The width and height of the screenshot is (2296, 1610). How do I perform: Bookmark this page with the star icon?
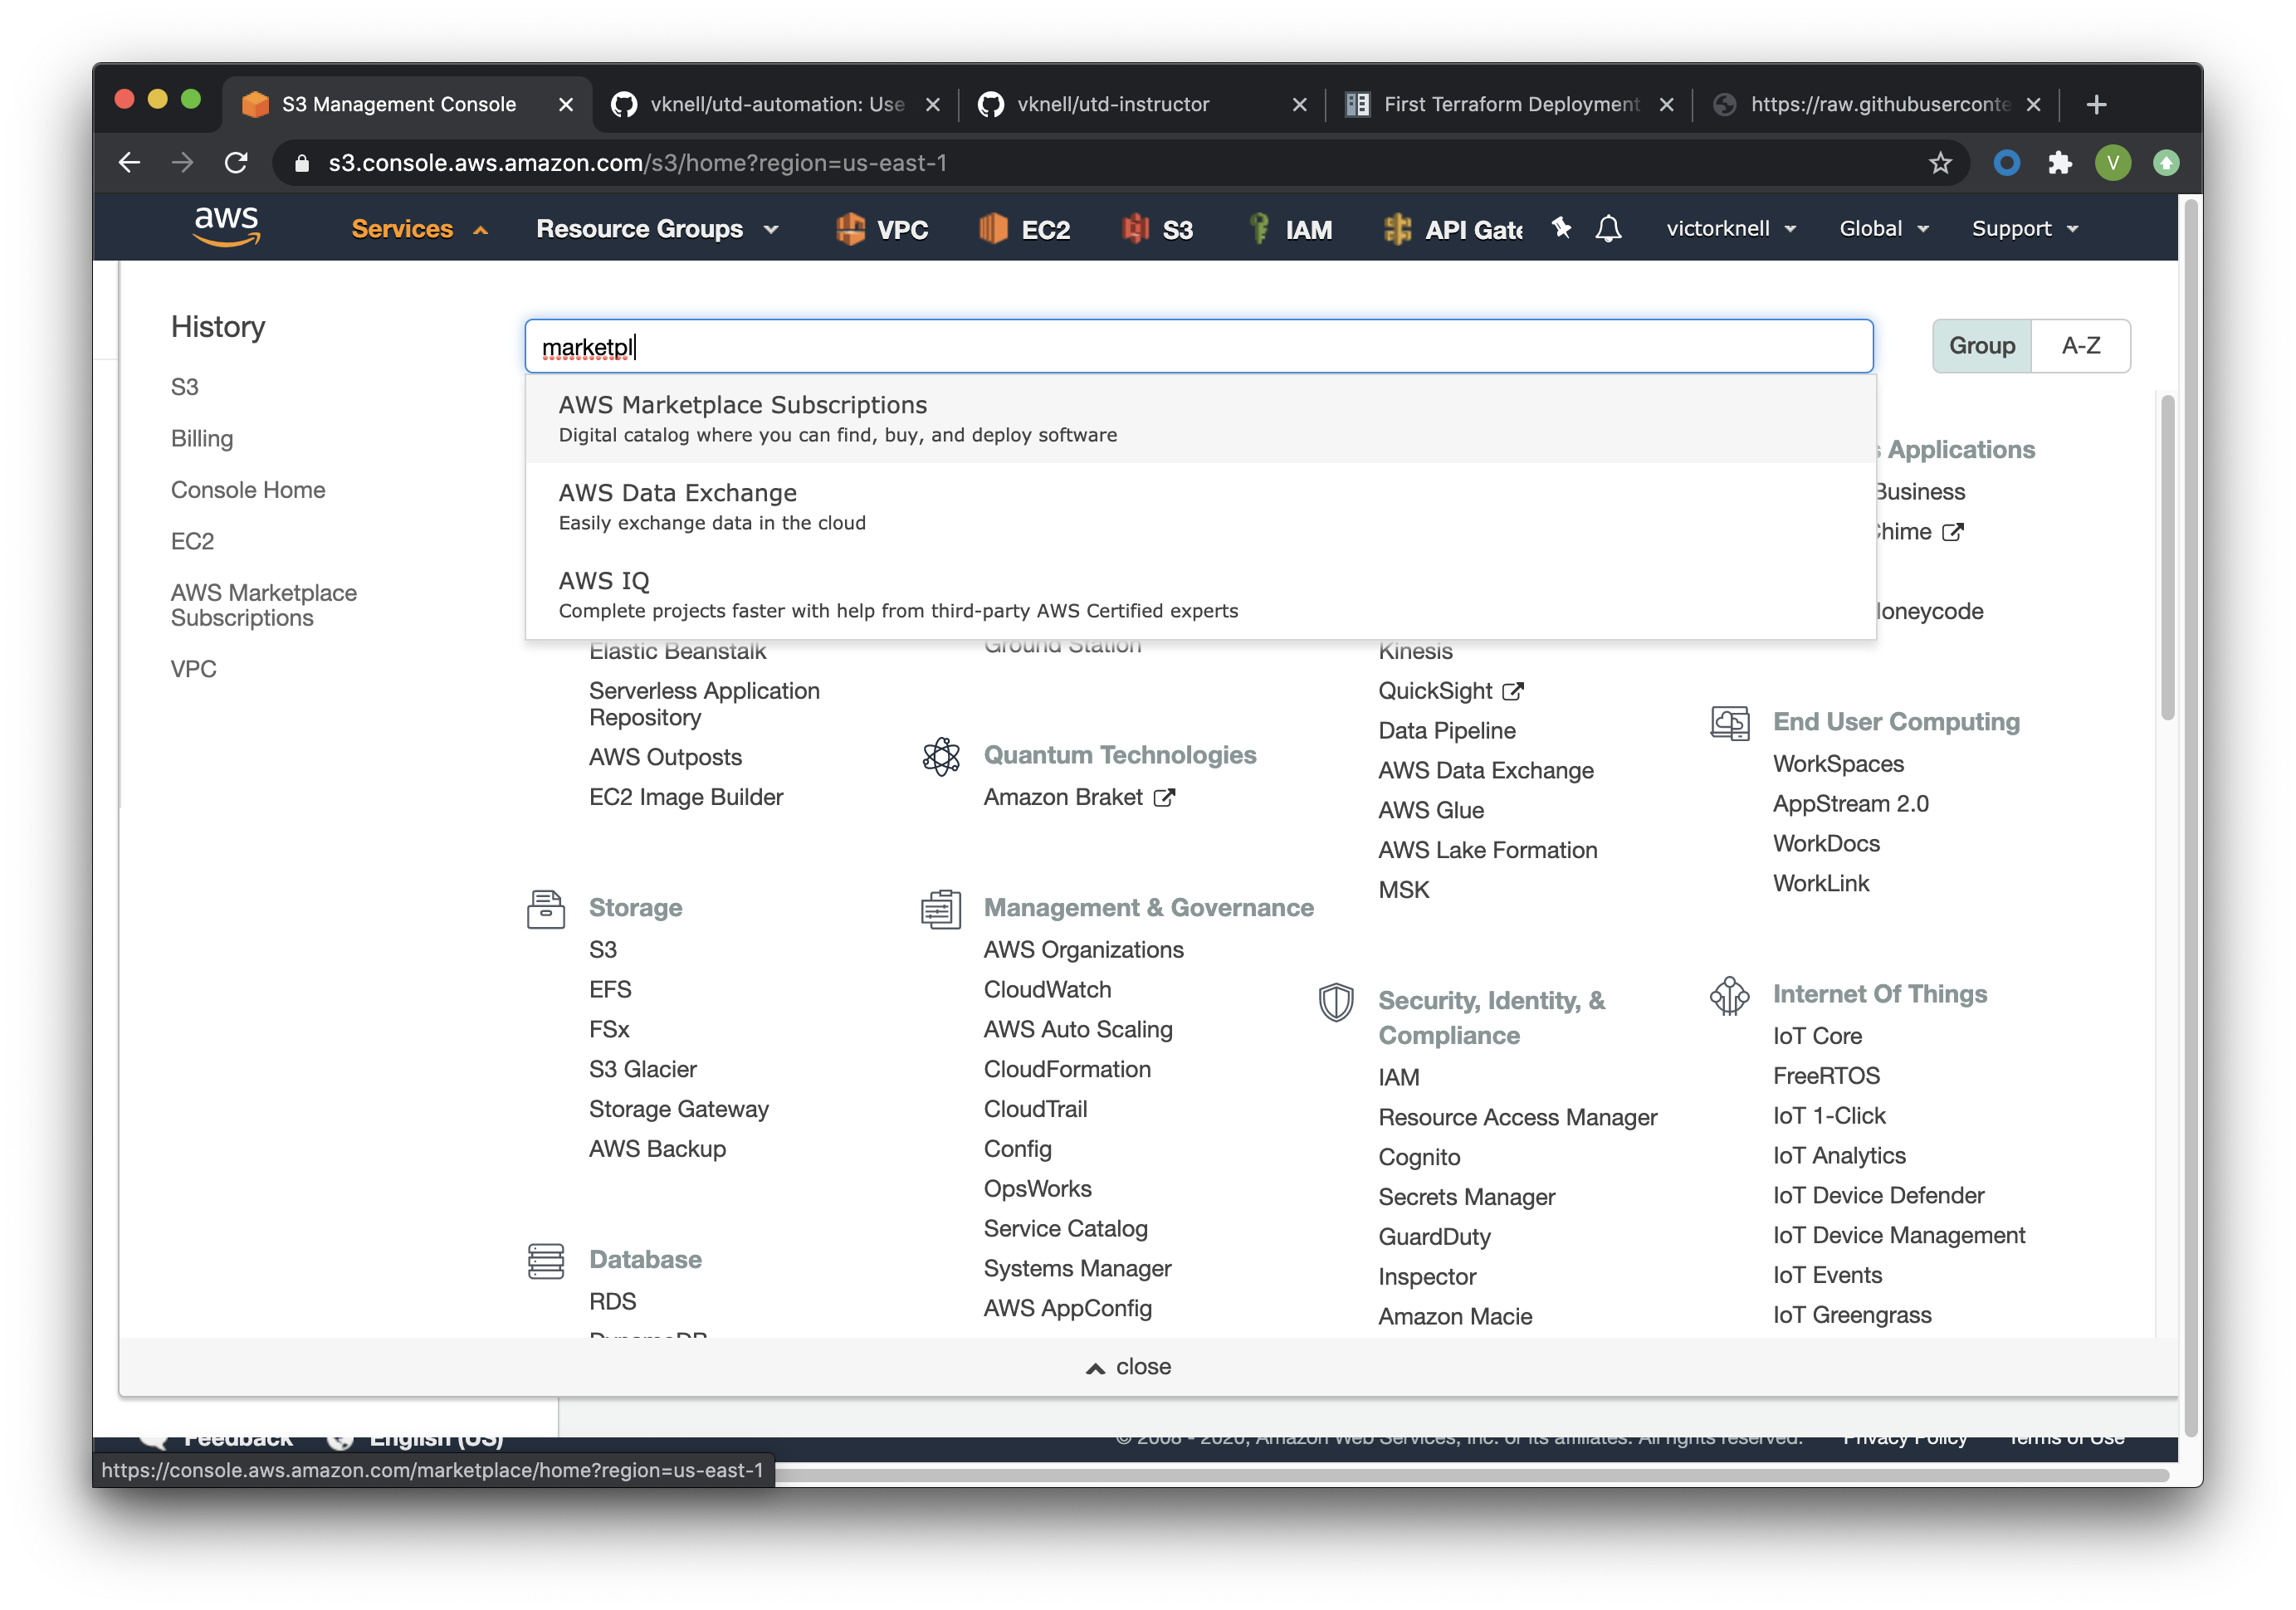[1940, 163]
